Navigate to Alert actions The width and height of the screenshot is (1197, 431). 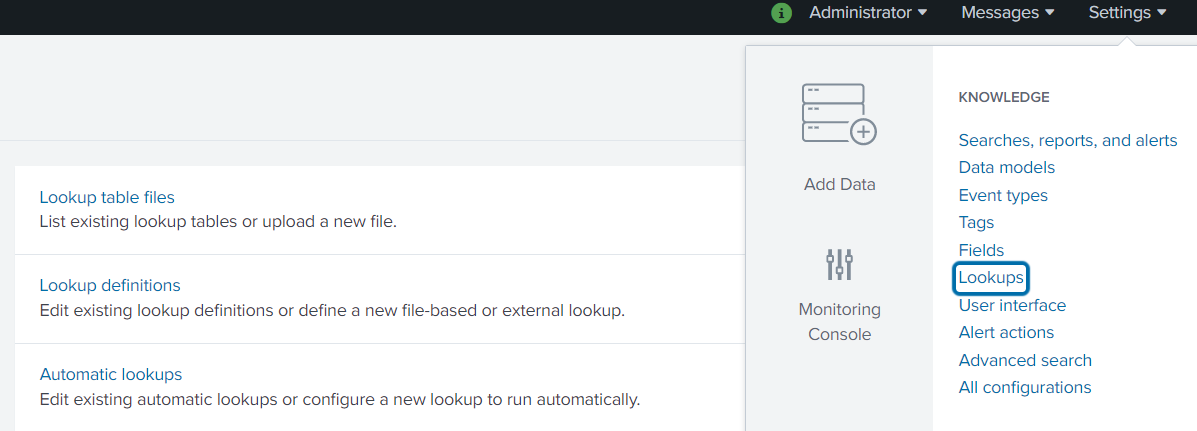[1006, 332]
